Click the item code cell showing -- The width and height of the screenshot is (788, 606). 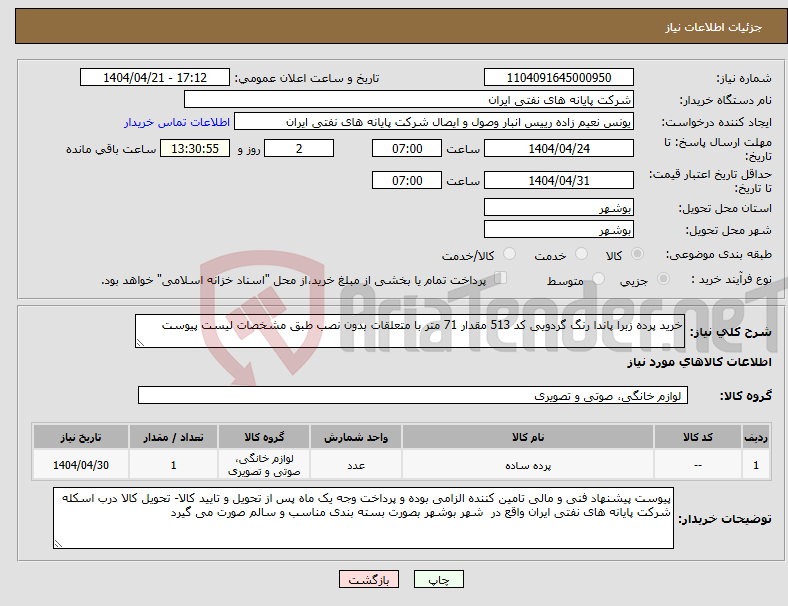click(x=698, y=465)
